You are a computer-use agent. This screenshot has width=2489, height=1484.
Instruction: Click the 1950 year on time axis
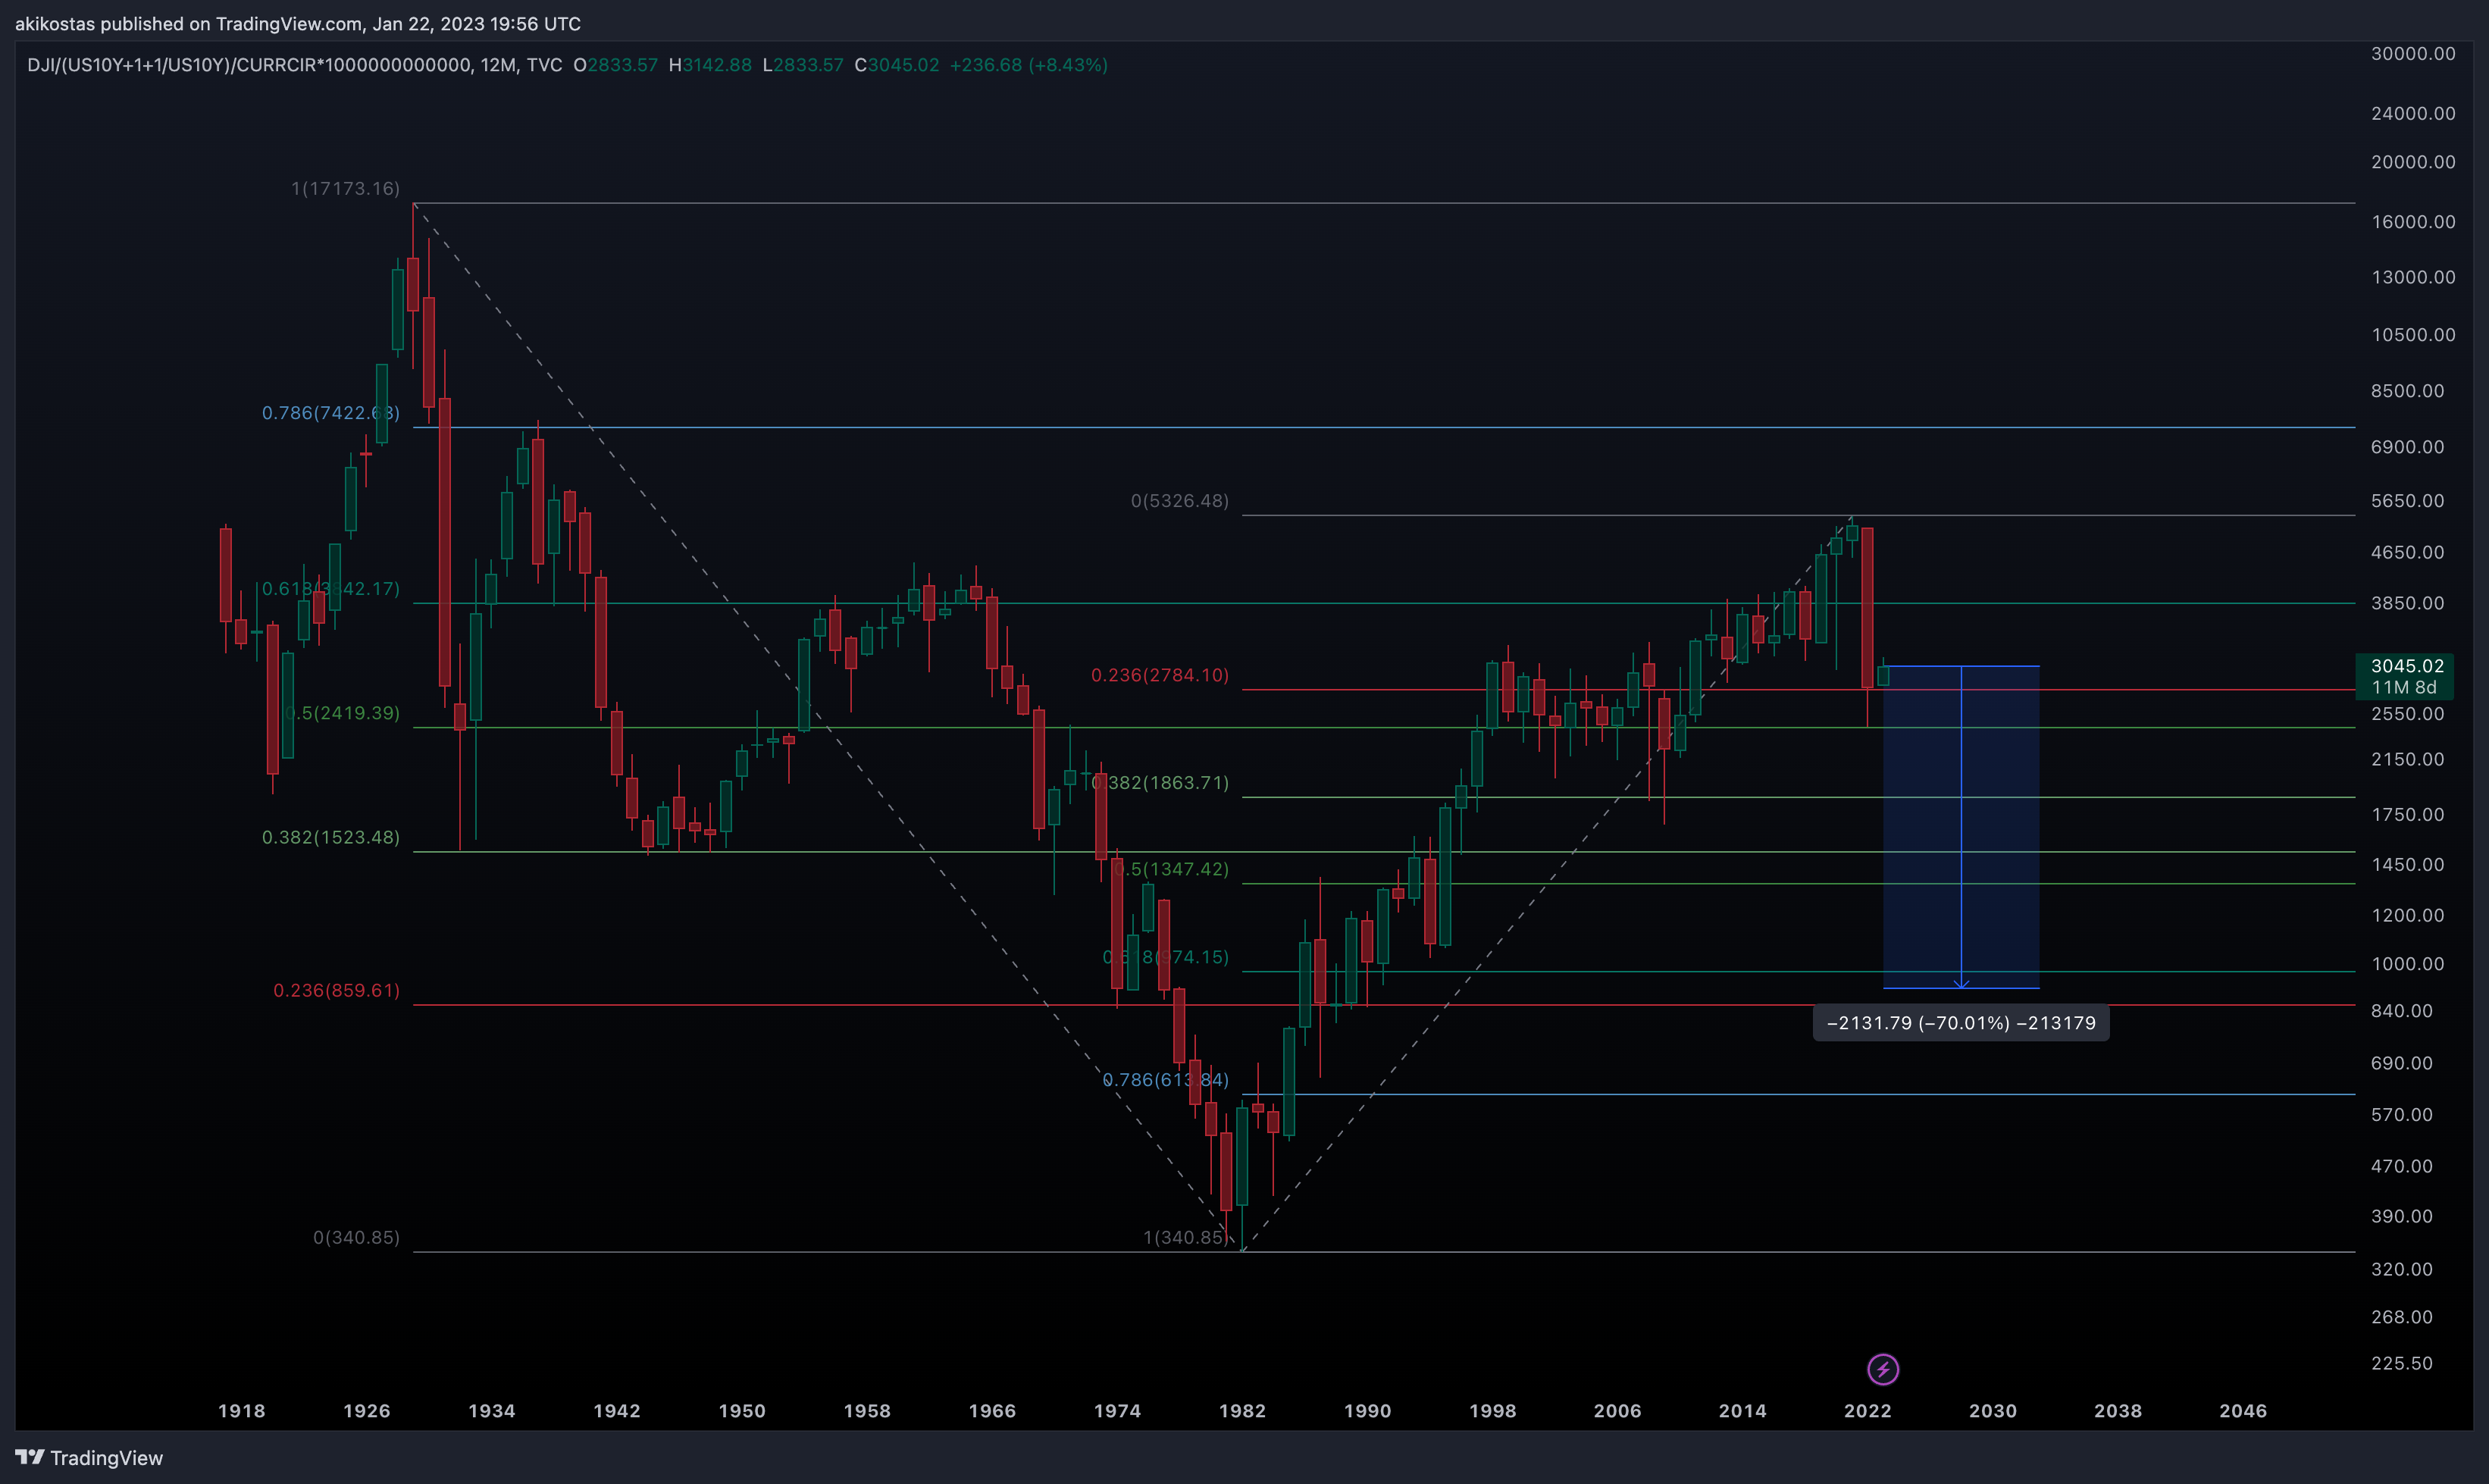click(x=742, y=1410)
